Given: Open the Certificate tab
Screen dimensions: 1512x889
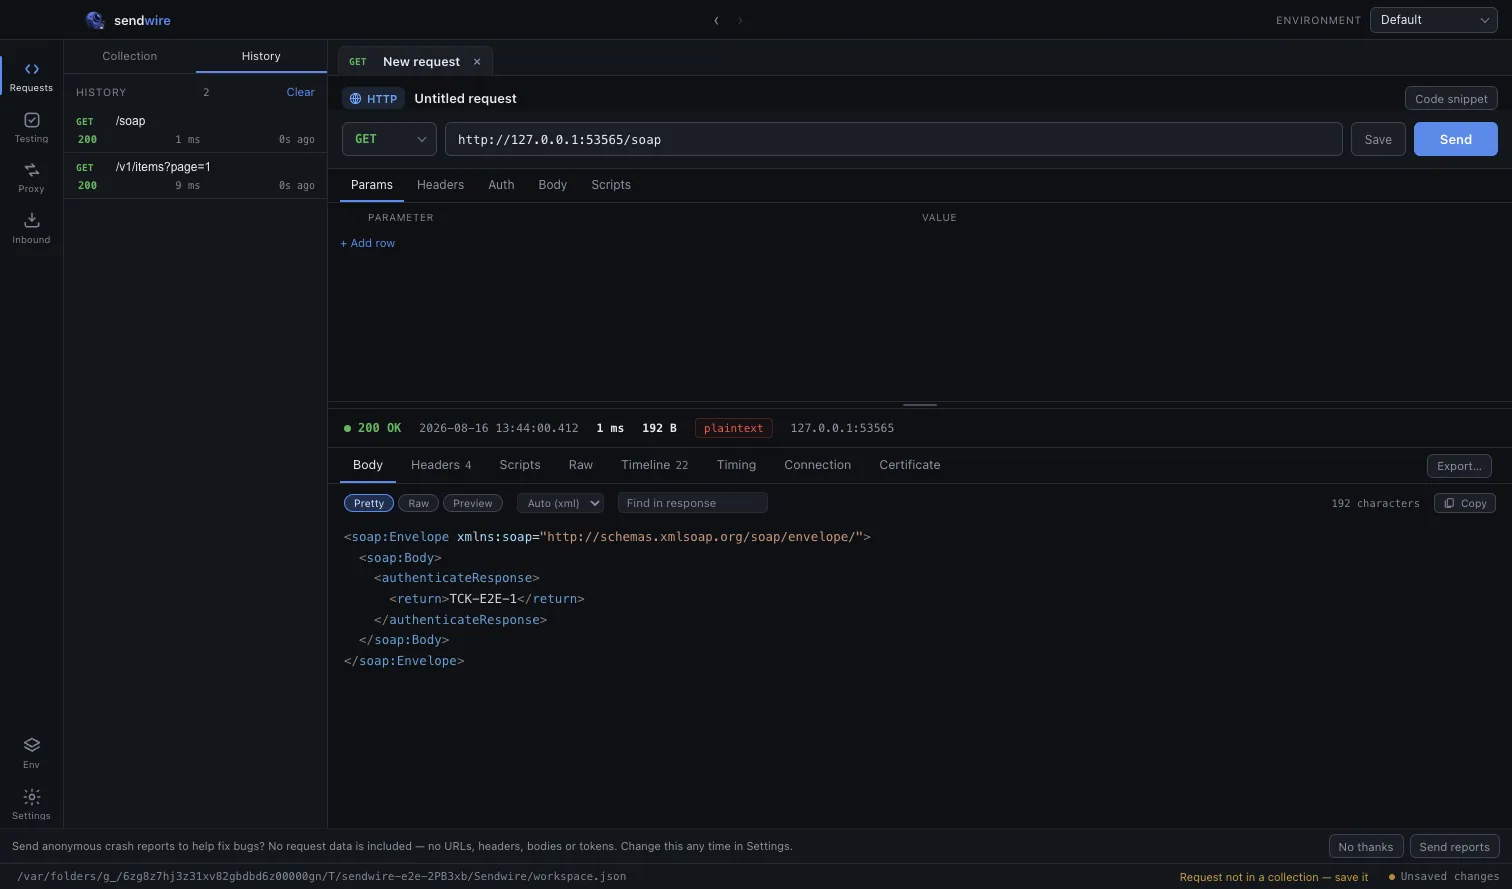Looking at the screenshot, I should (910, 465).
